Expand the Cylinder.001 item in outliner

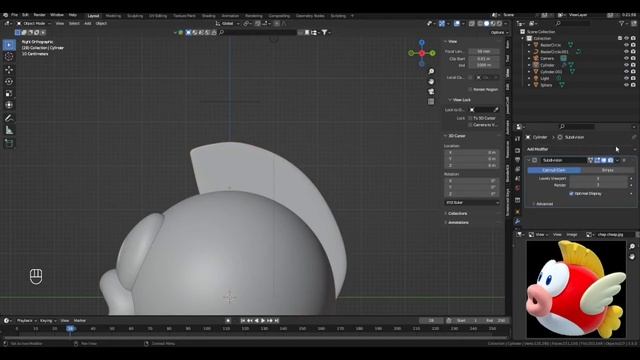point(529,72)
